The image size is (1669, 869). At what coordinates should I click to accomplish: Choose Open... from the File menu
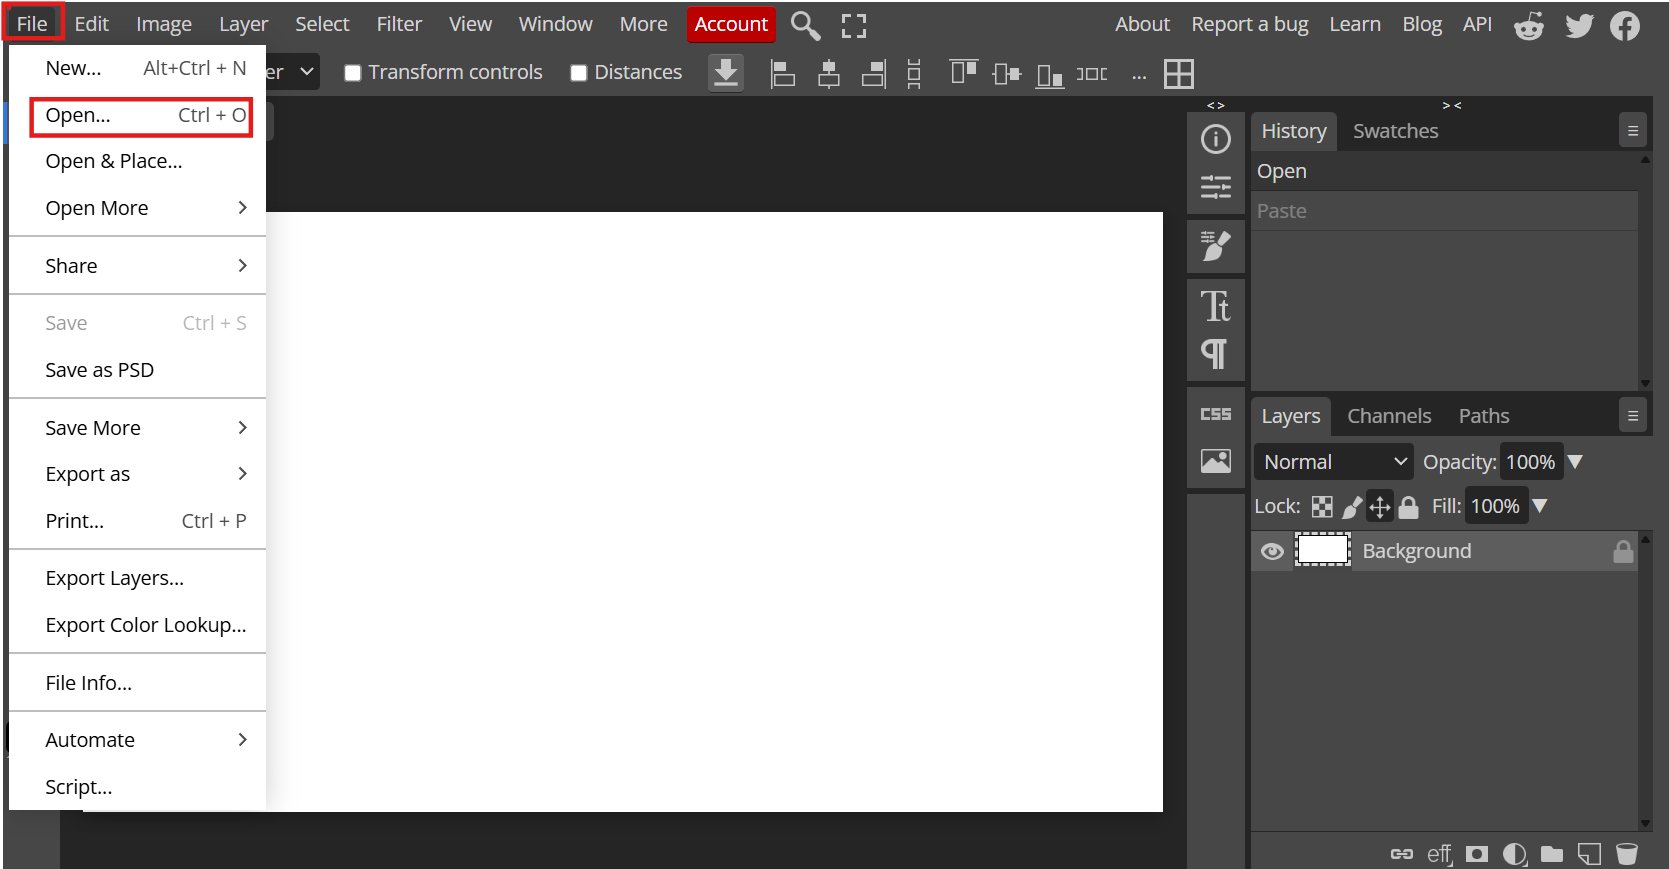point(140,116)
